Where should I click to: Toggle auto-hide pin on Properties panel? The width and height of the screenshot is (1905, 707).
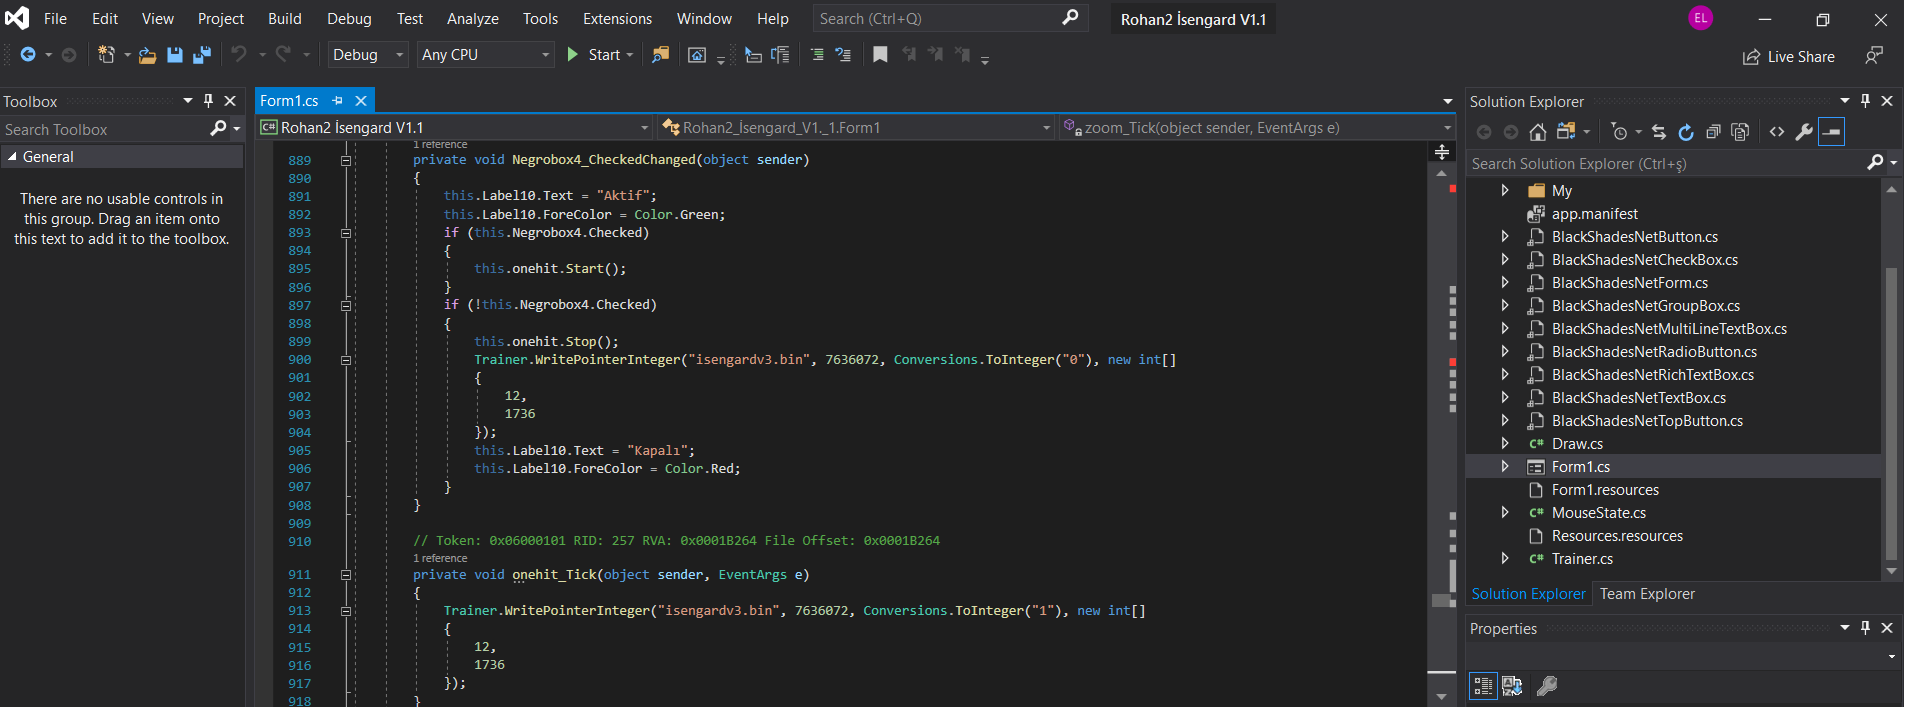(x=1865, y=628)
